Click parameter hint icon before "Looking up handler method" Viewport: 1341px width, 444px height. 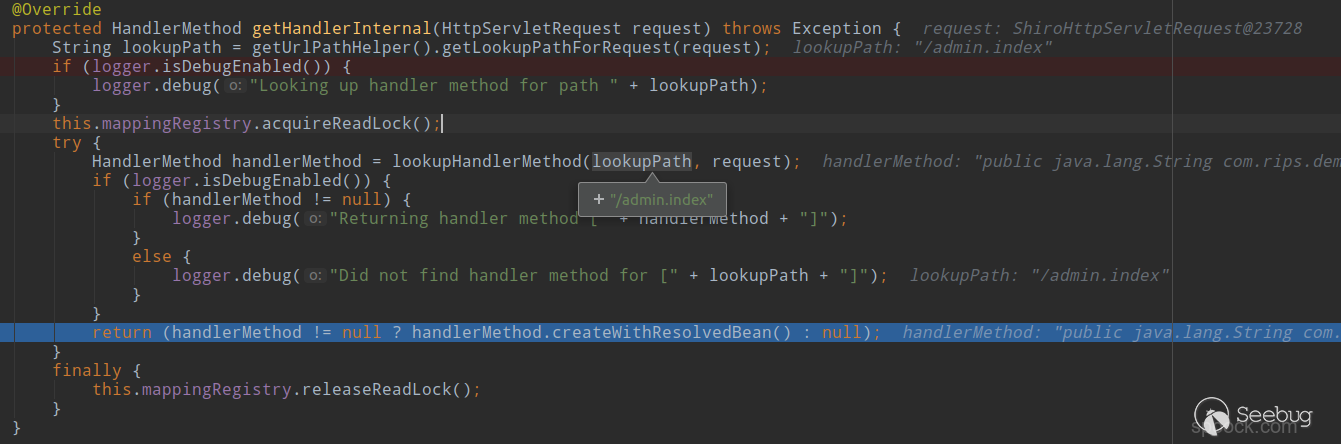(x=235, y=86)
